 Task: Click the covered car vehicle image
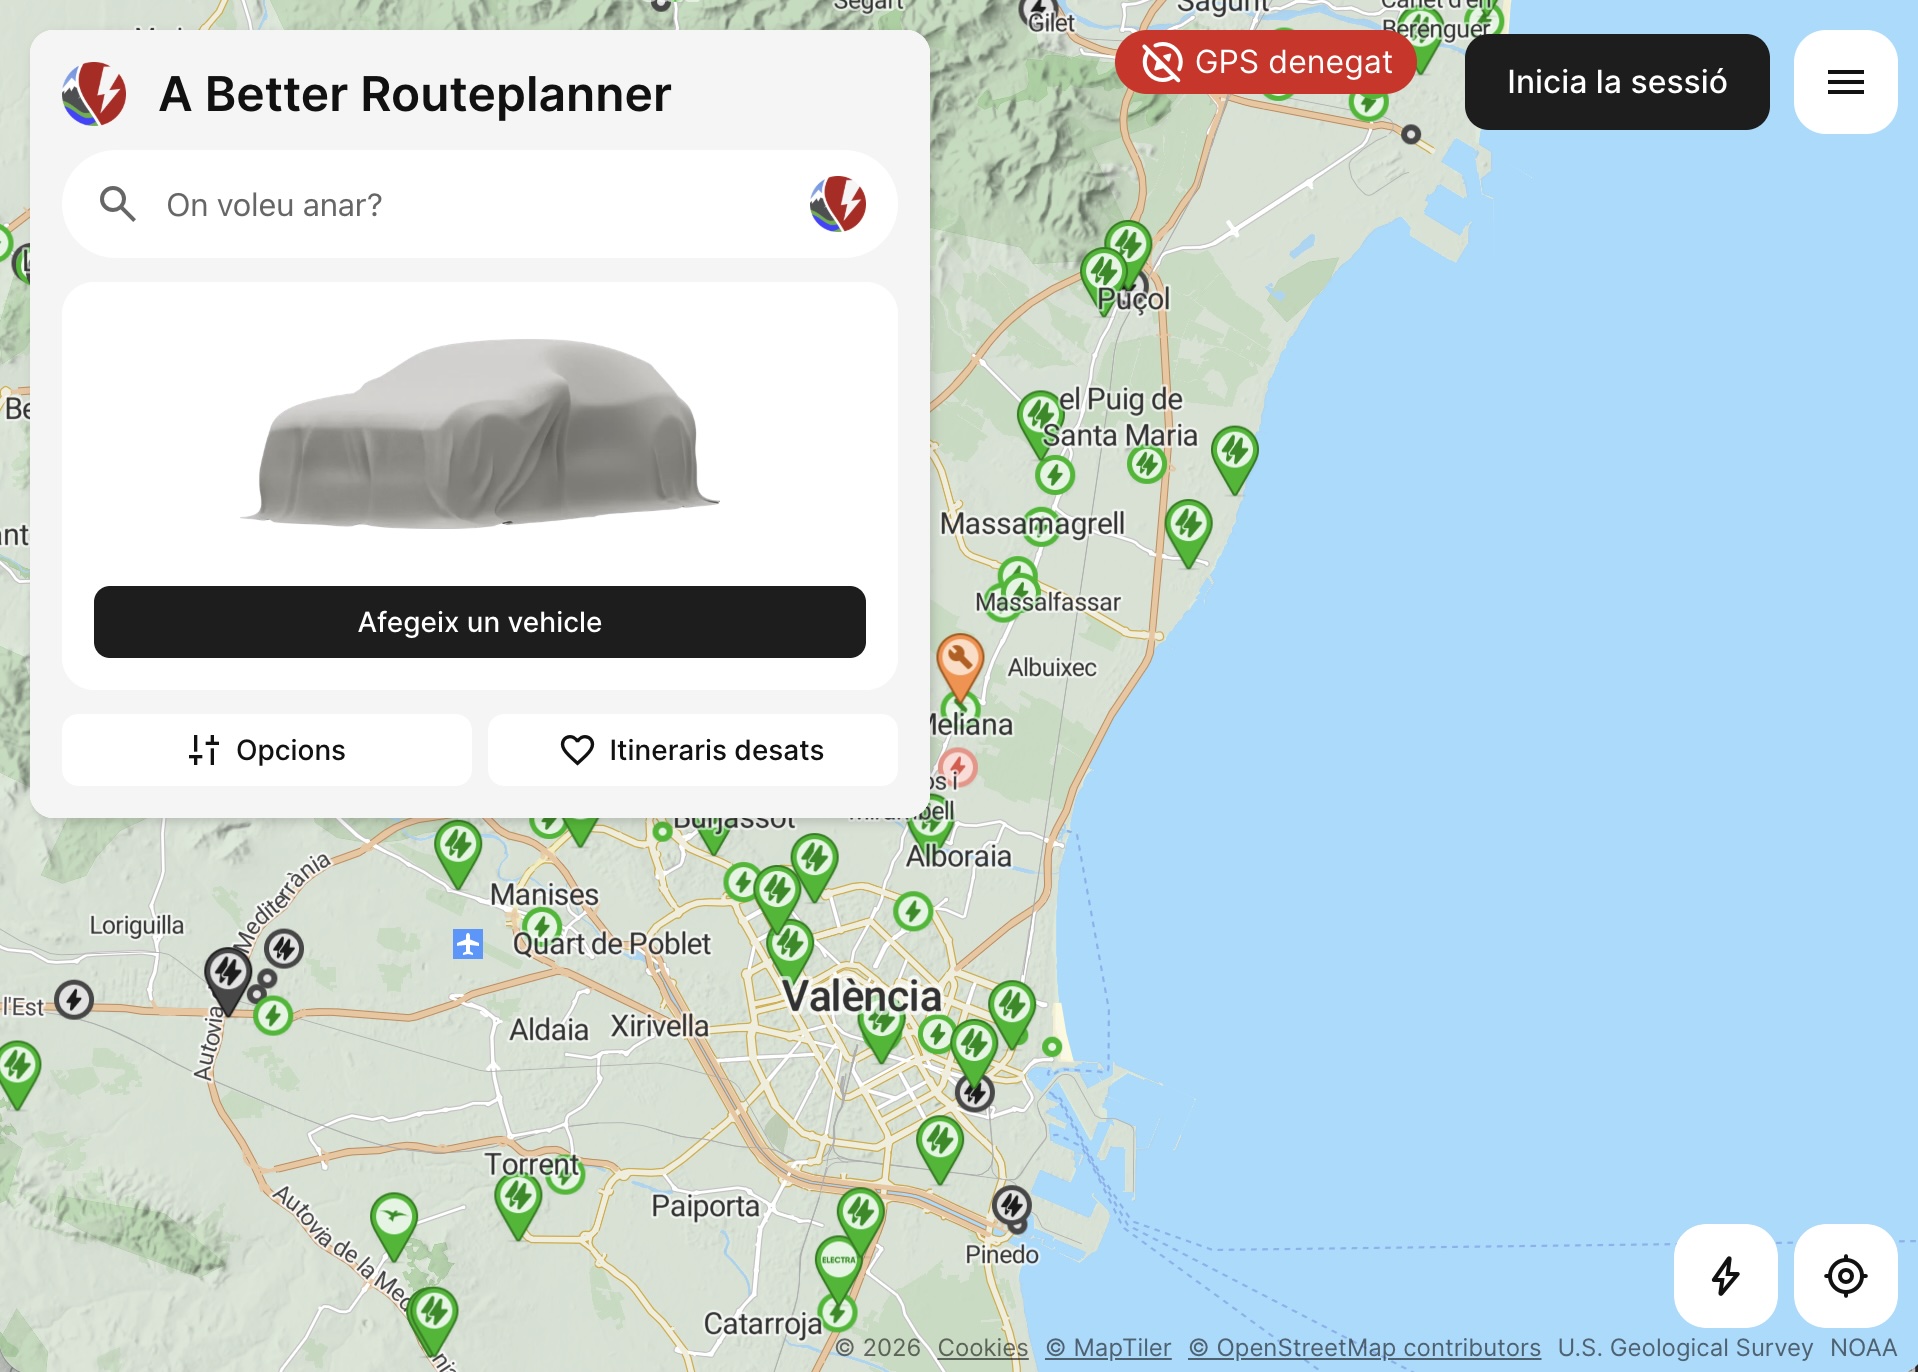(x=480, y=433)
